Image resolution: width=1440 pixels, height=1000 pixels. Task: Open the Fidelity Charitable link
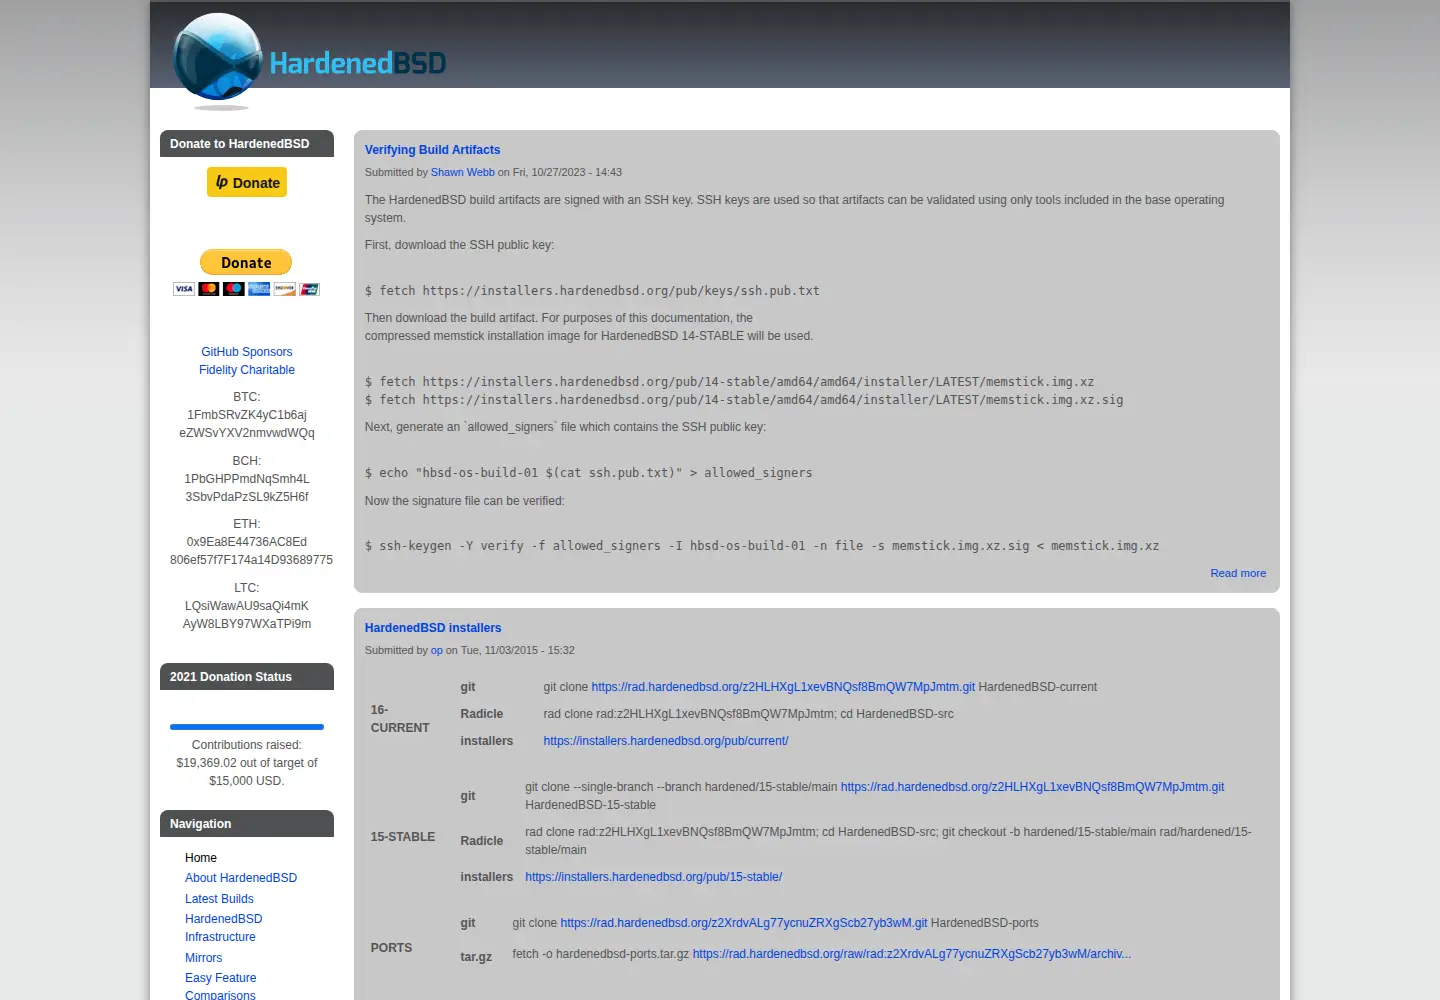(x=247, y=370)
